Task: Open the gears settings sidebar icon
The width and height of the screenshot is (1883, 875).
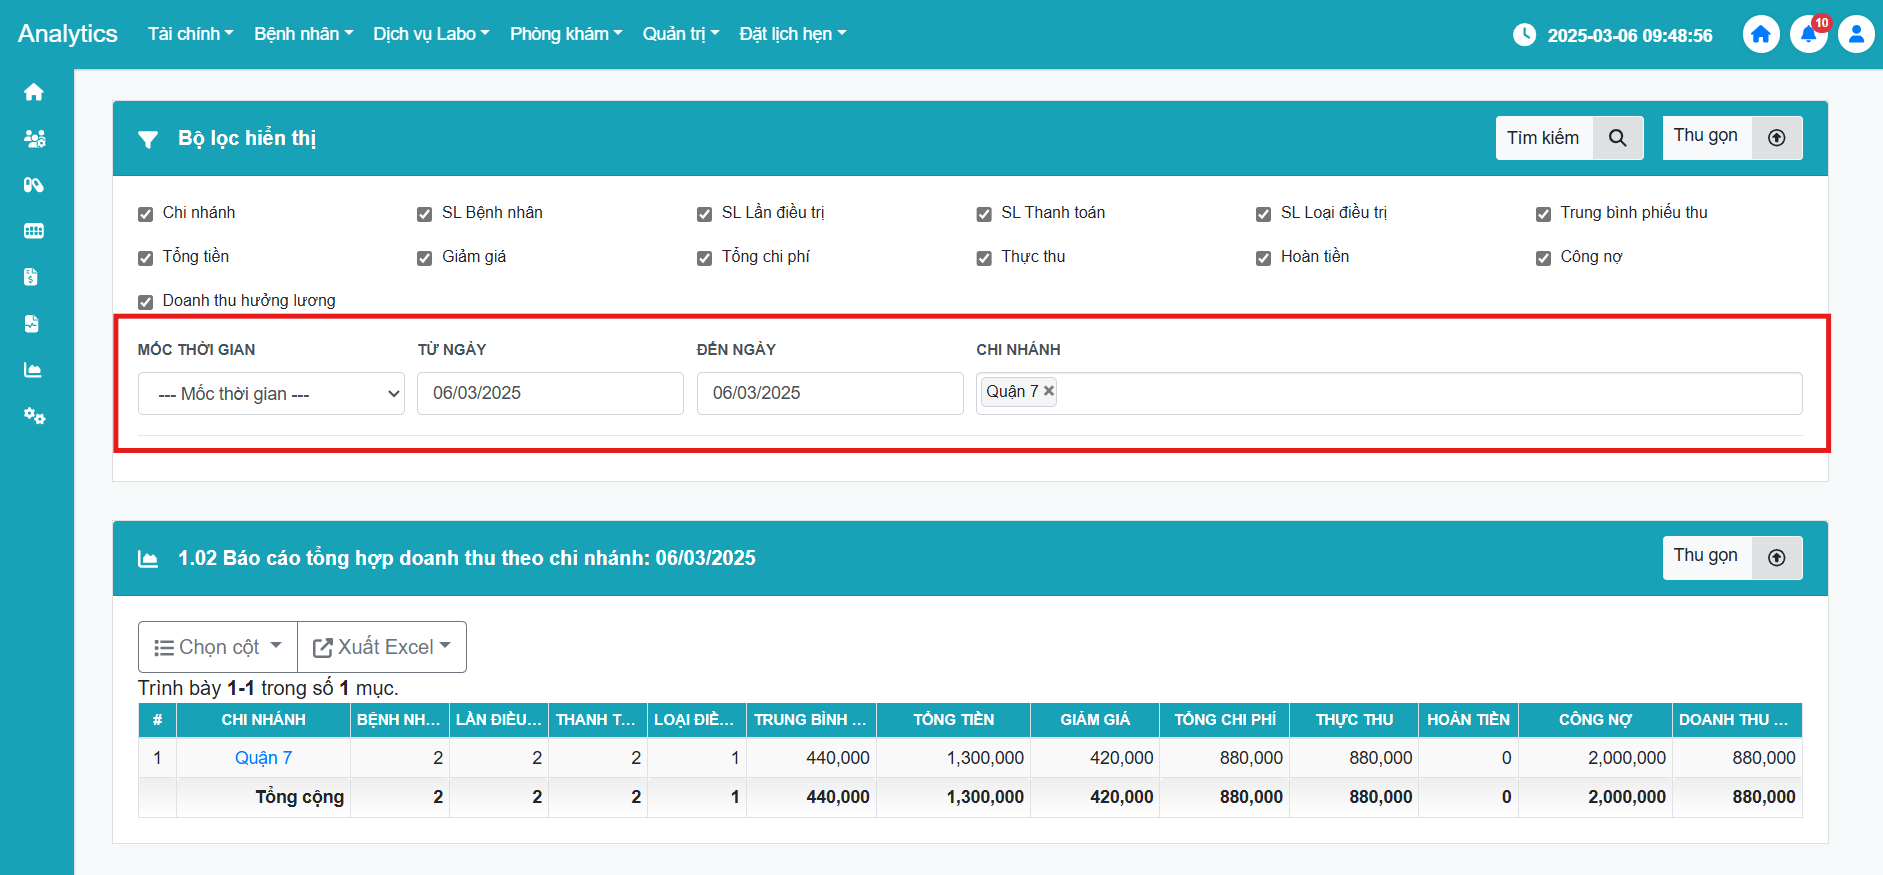Action: click(x=34, y=416)
